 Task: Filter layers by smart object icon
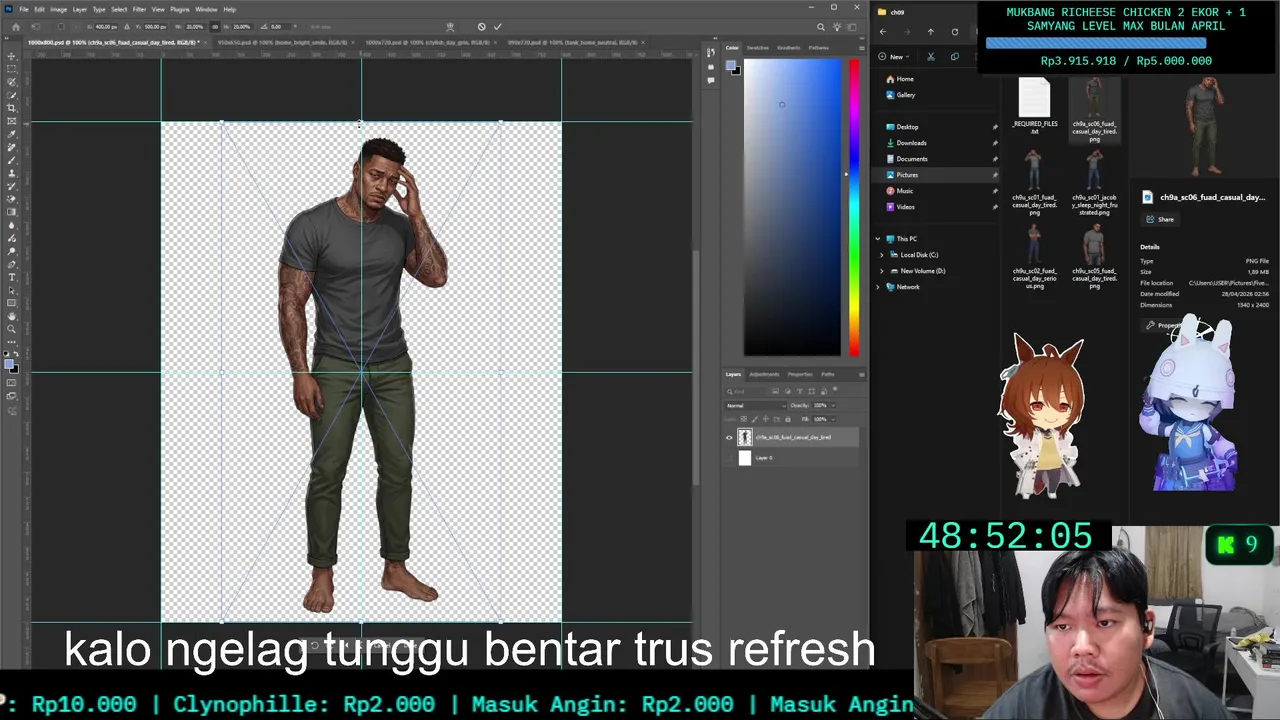[x=823, y=391]
